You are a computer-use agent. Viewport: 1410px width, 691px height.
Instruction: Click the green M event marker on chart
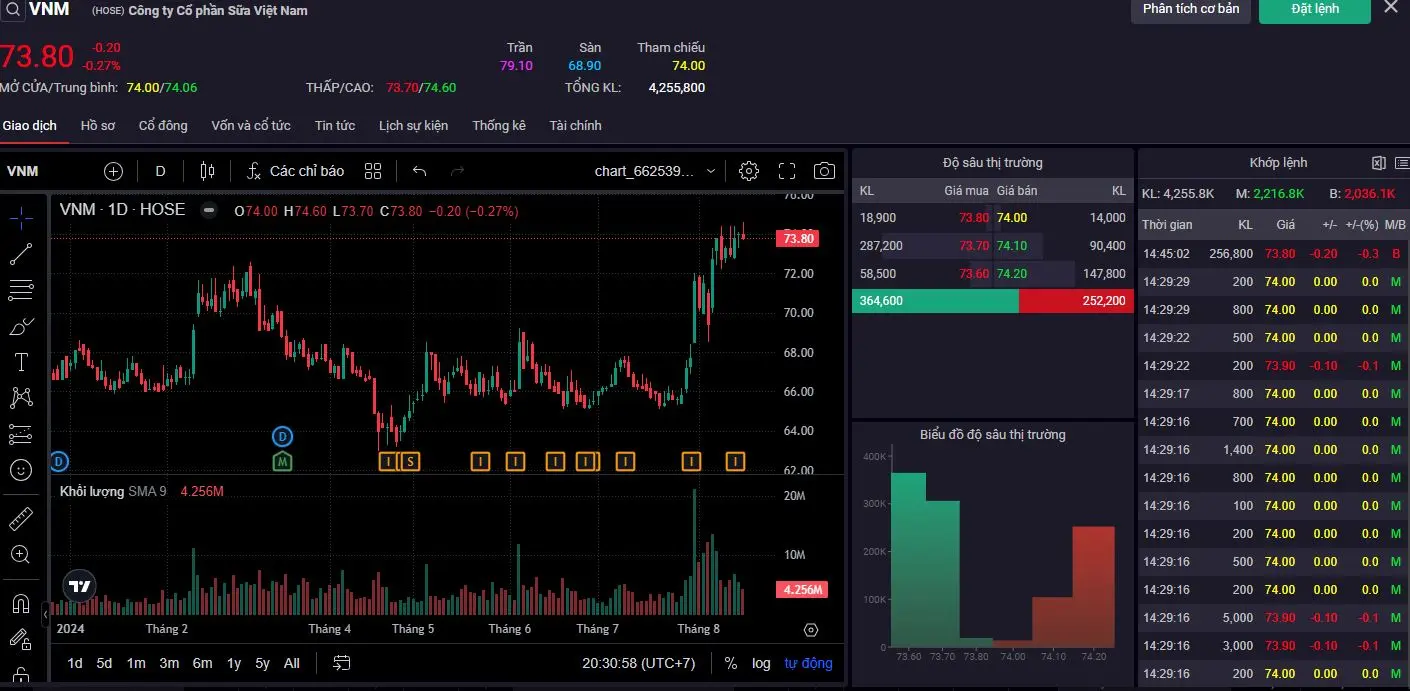click(x=283, y=461)
